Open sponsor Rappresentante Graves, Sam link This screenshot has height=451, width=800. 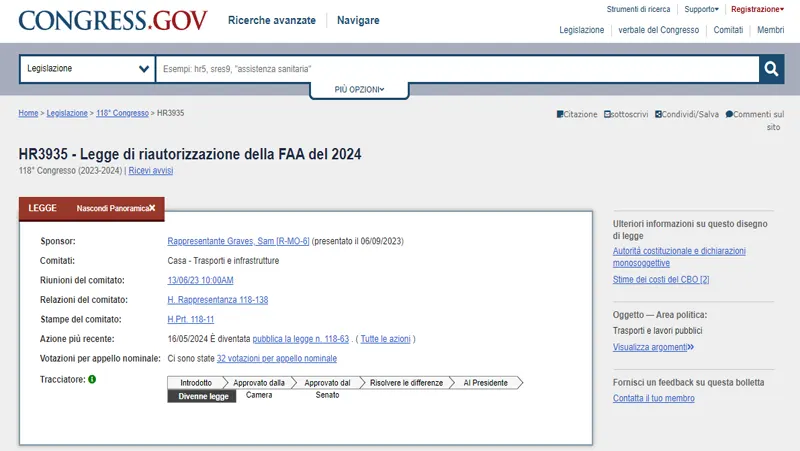tap(238, 241)
